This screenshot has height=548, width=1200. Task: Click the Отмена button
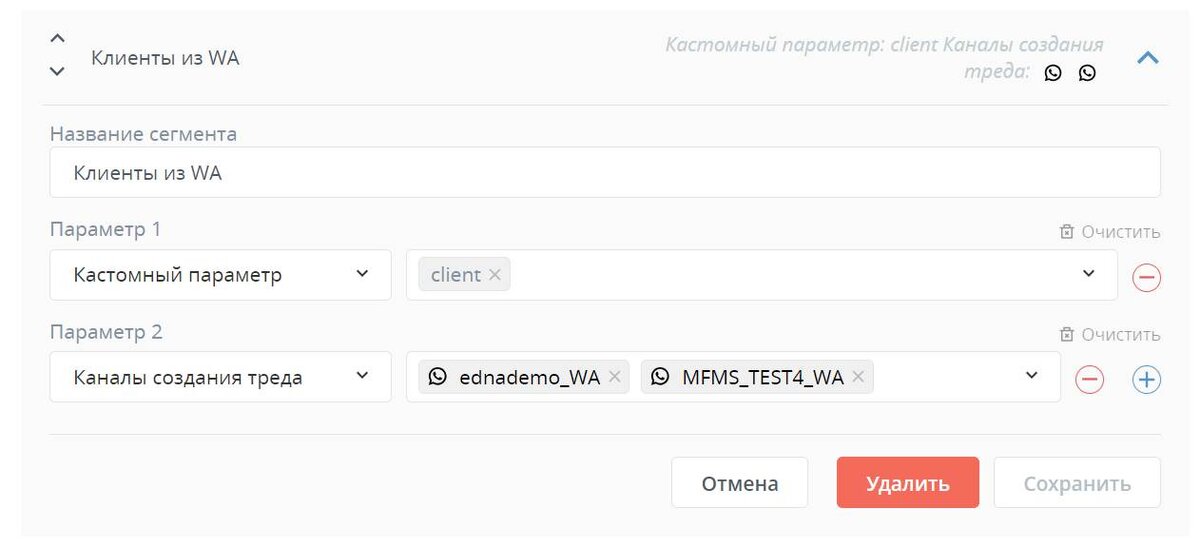(740, 483)
